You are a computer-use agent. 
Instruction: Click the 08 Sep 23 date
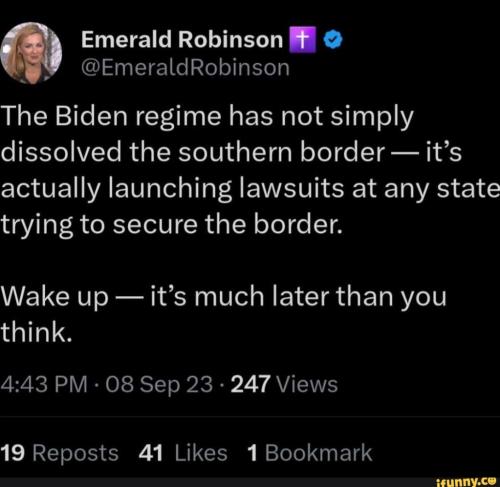point(159,385)
